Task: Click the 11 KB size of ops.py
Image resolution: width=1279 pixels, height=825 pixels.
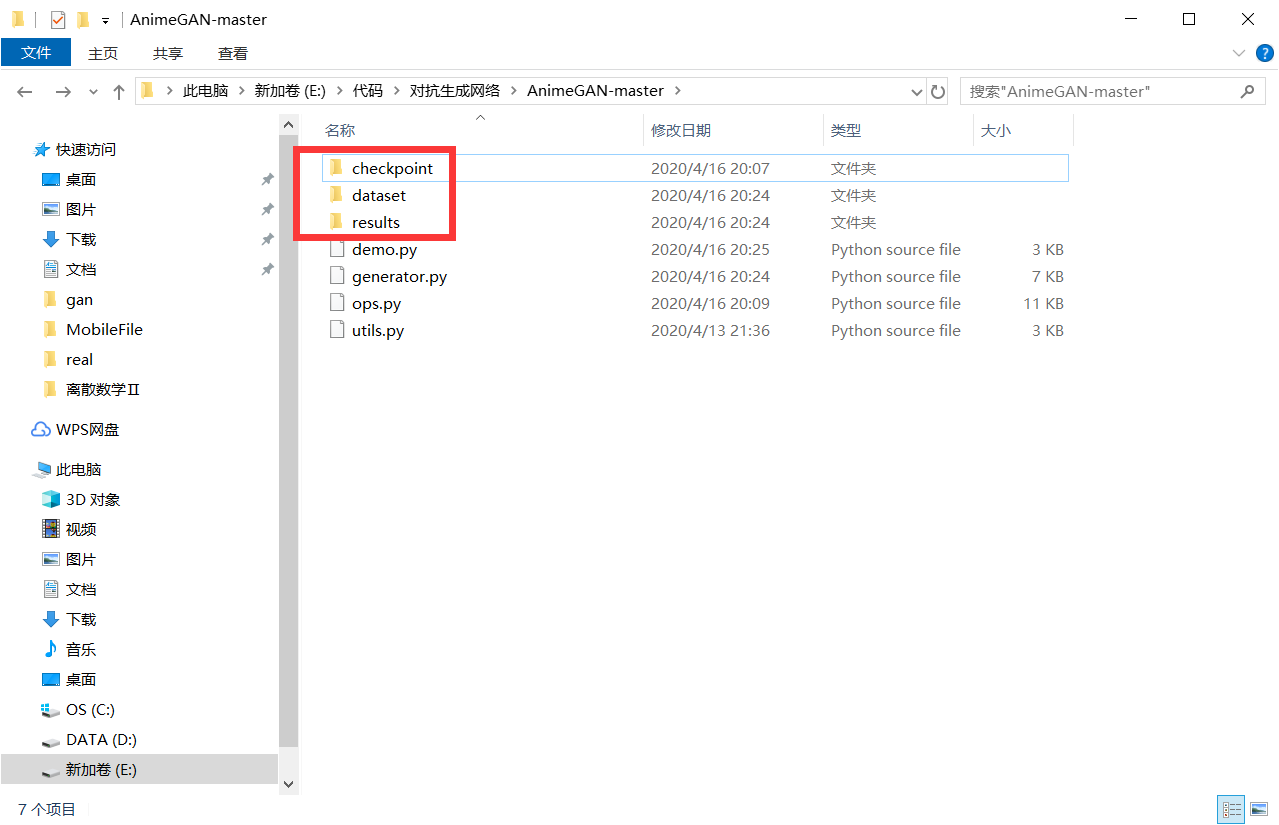Action: pyautogui.click(x=1043, y=303)
